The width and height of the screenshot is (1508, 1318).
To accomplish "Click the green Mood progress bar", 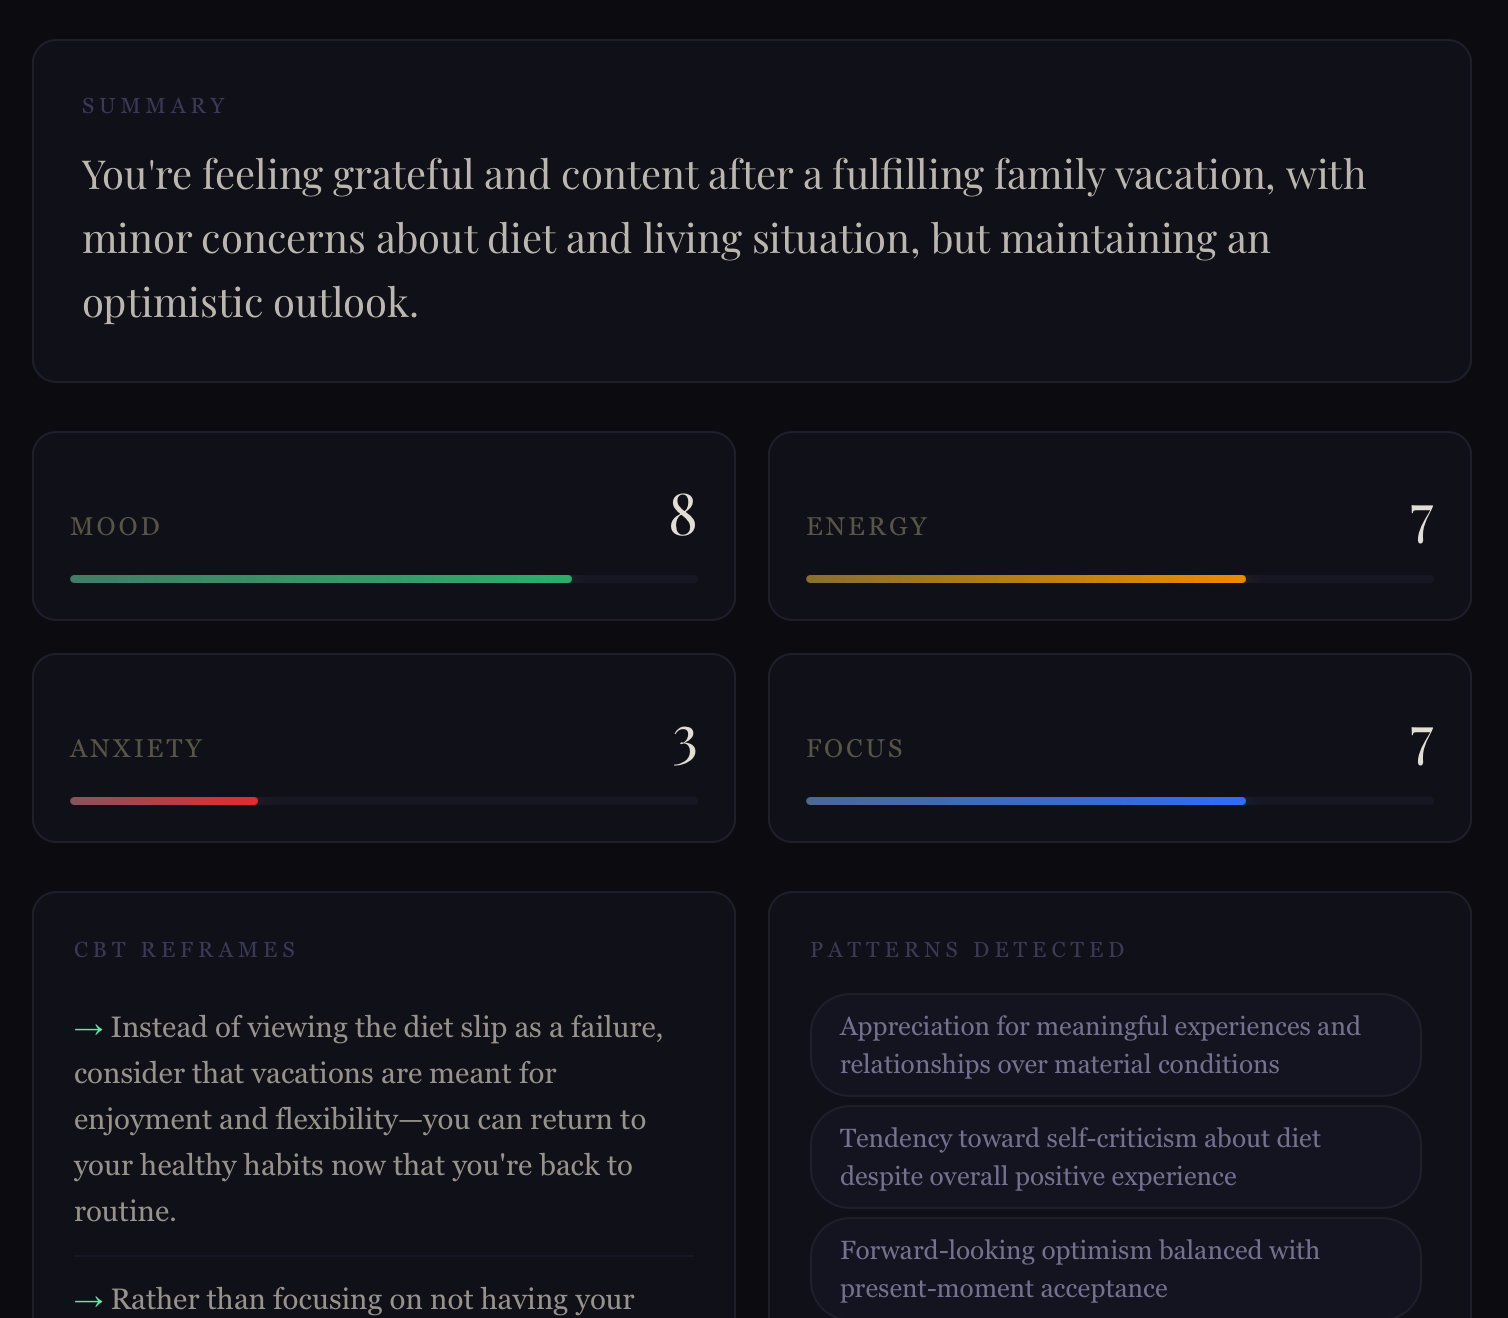I will tap(321, 579).
